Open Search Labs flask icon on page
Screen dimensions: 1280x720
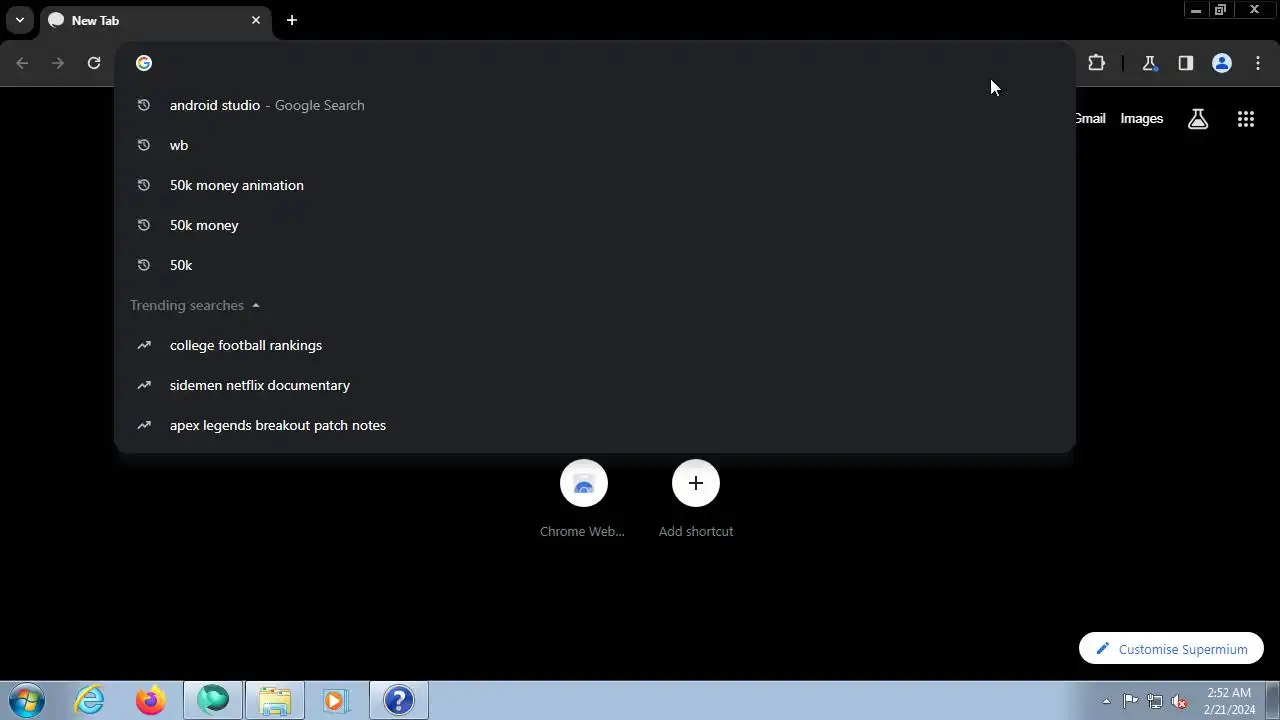1198,119
